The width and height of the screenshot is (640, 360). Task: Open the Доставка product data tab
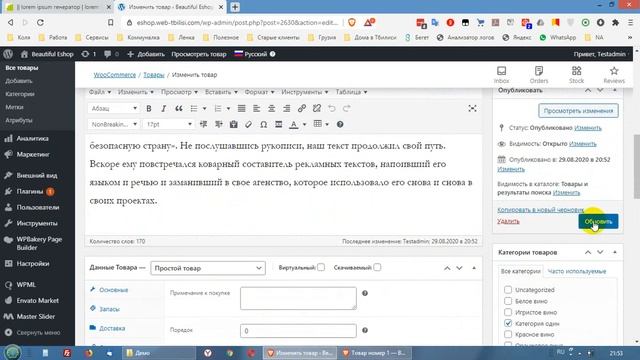point(112,328)
